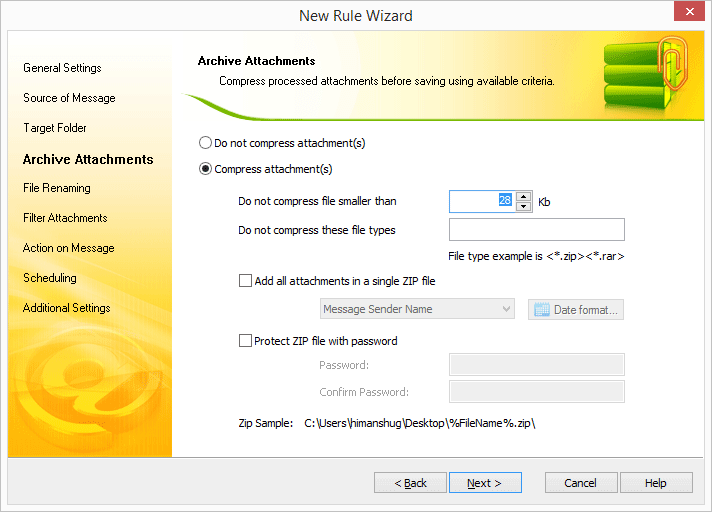The width and height of the screenshot is (712, 512).
Task: Select Do not compress attachment(s) option
Action: [x=206, y=143]
